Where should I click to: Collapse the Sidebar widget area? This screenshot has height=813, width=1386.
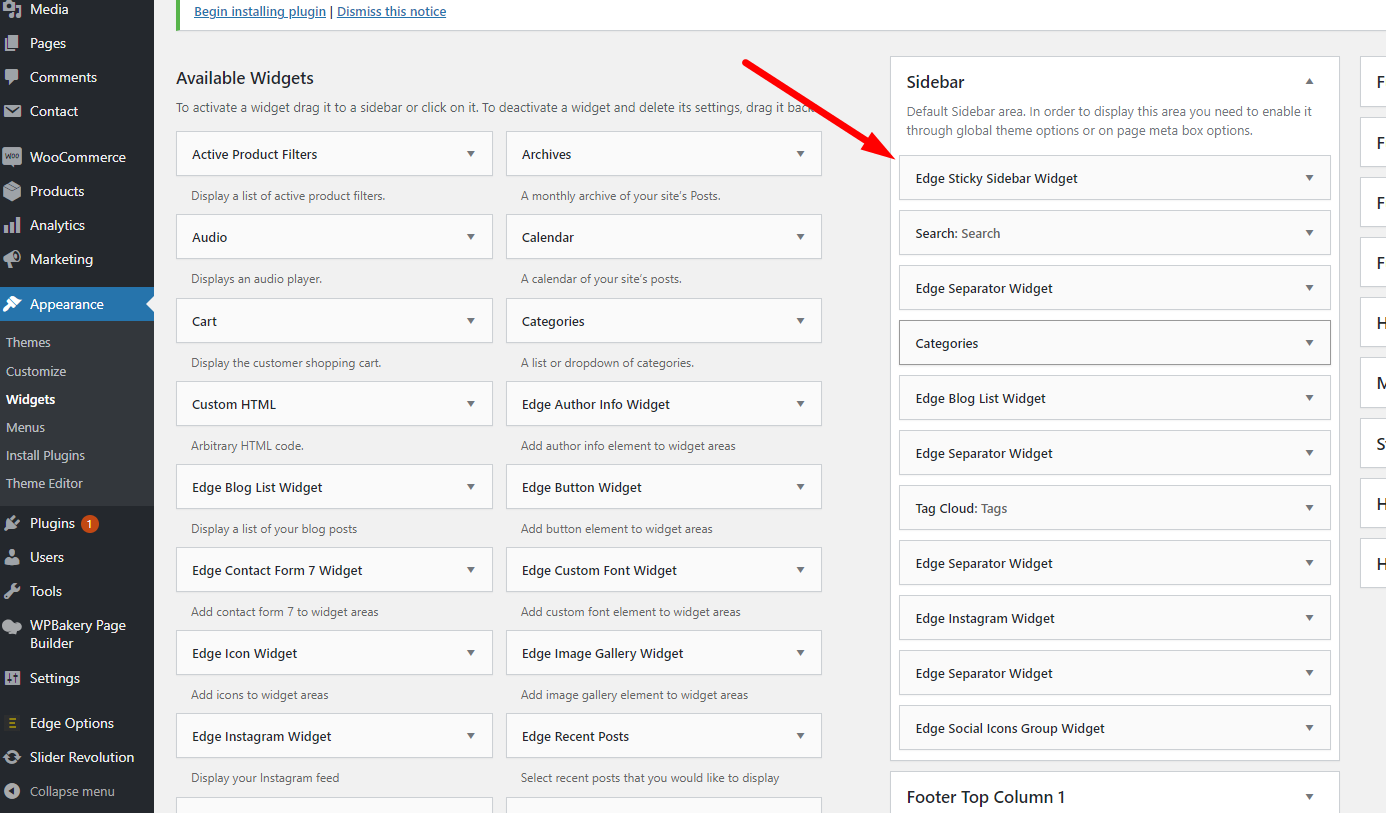(1309, 81)
